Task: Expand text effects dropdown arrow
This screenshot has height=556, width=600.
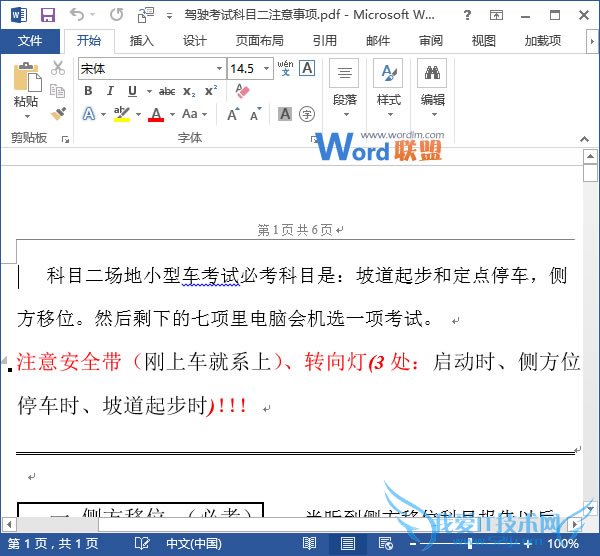Action: pyautogui.click(x=103, y=114)
